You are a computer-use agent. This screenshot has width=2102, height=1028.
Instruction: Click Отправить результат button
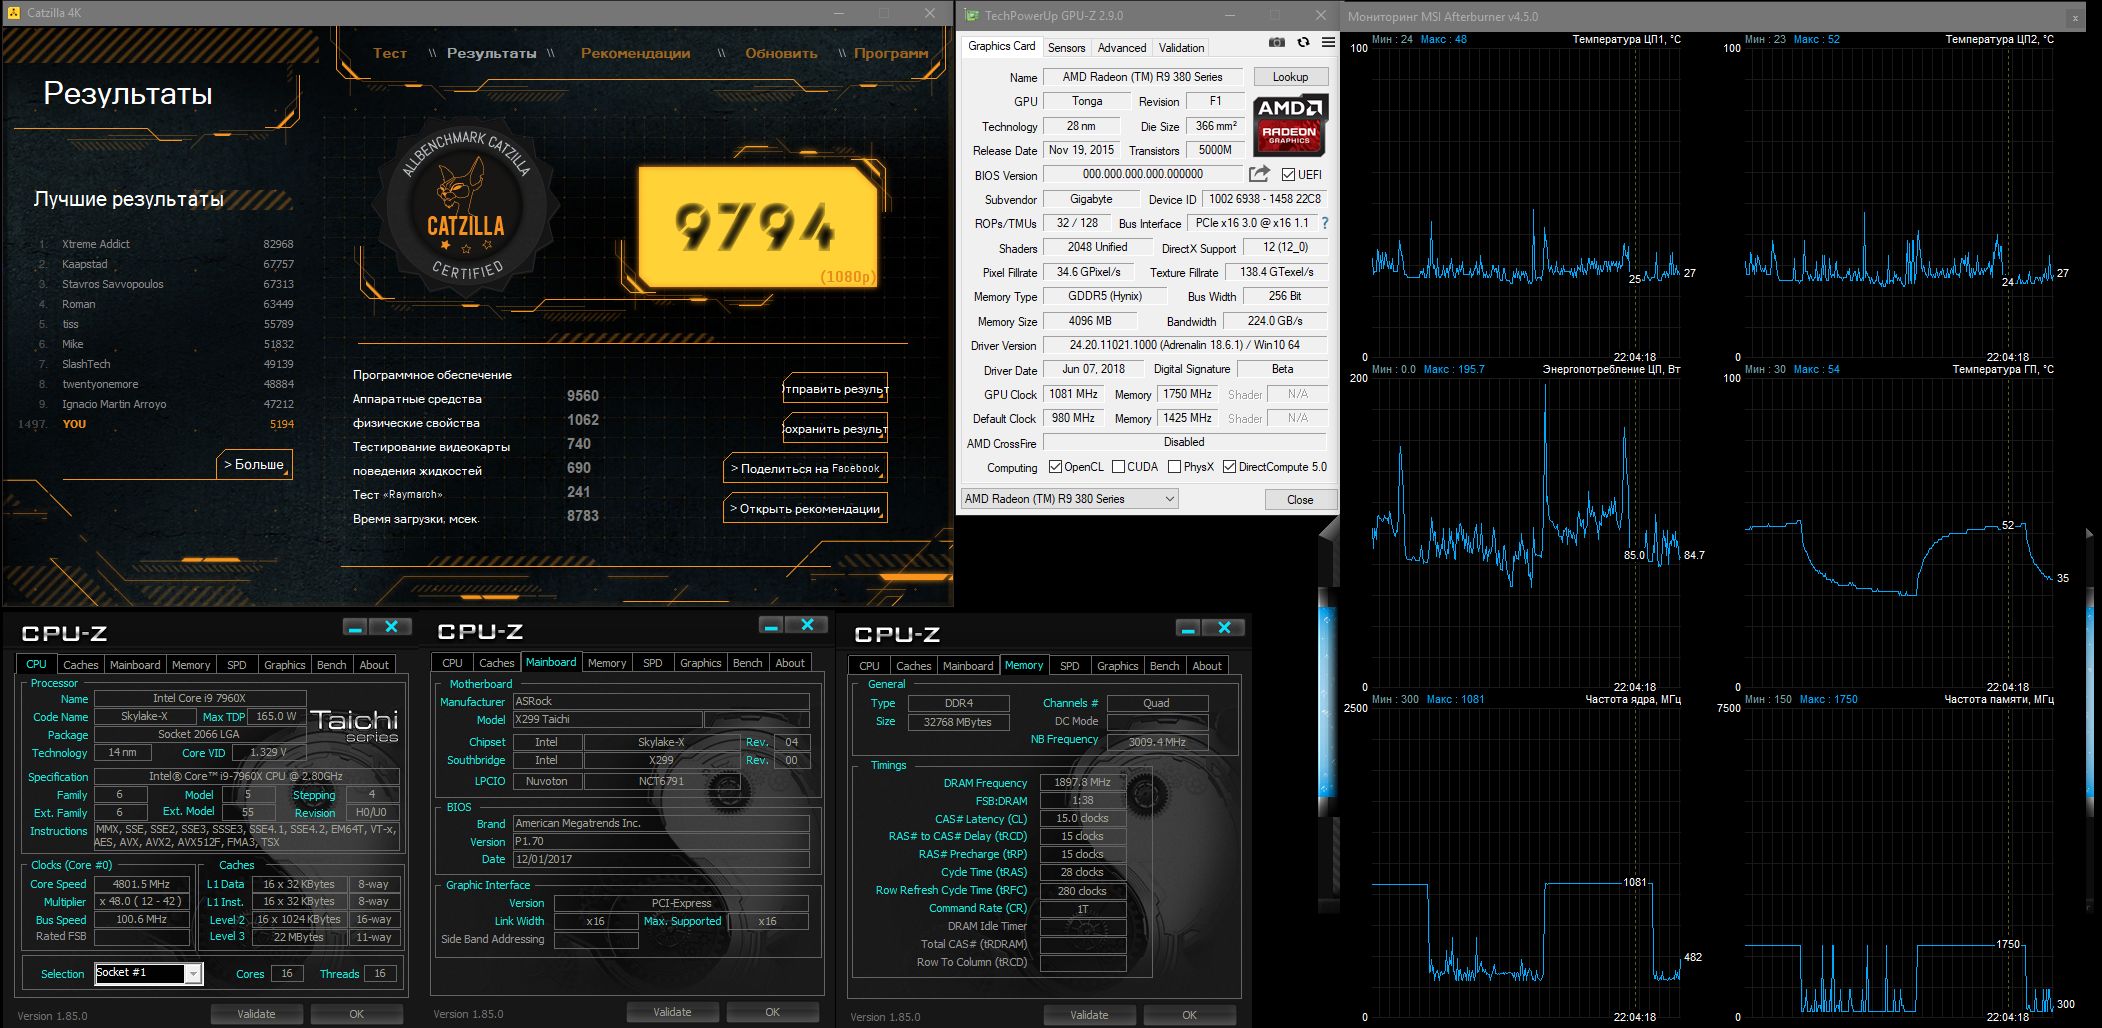[x=835, y=389]
